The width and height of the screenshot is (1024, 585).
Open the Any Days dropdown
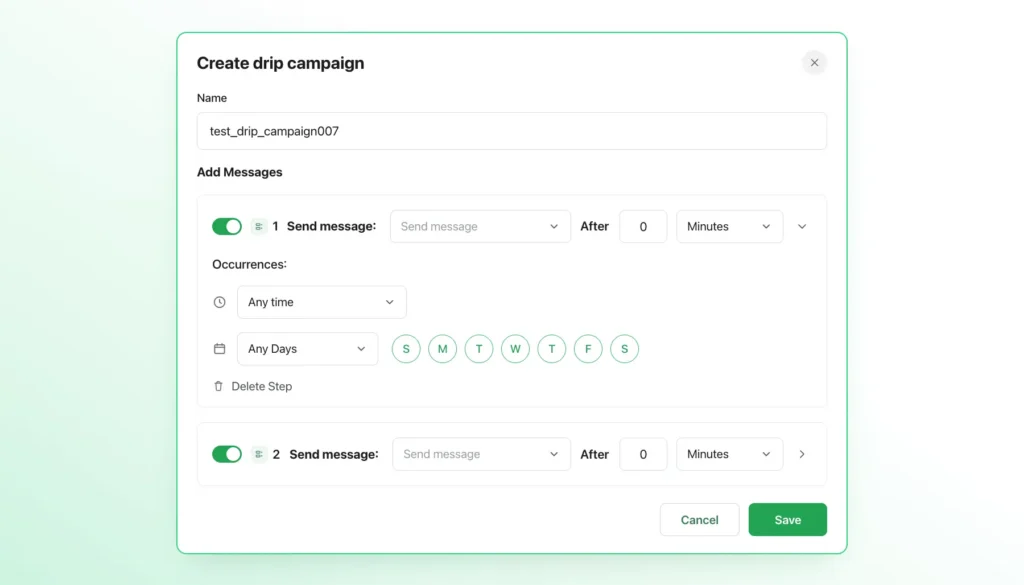307,349
